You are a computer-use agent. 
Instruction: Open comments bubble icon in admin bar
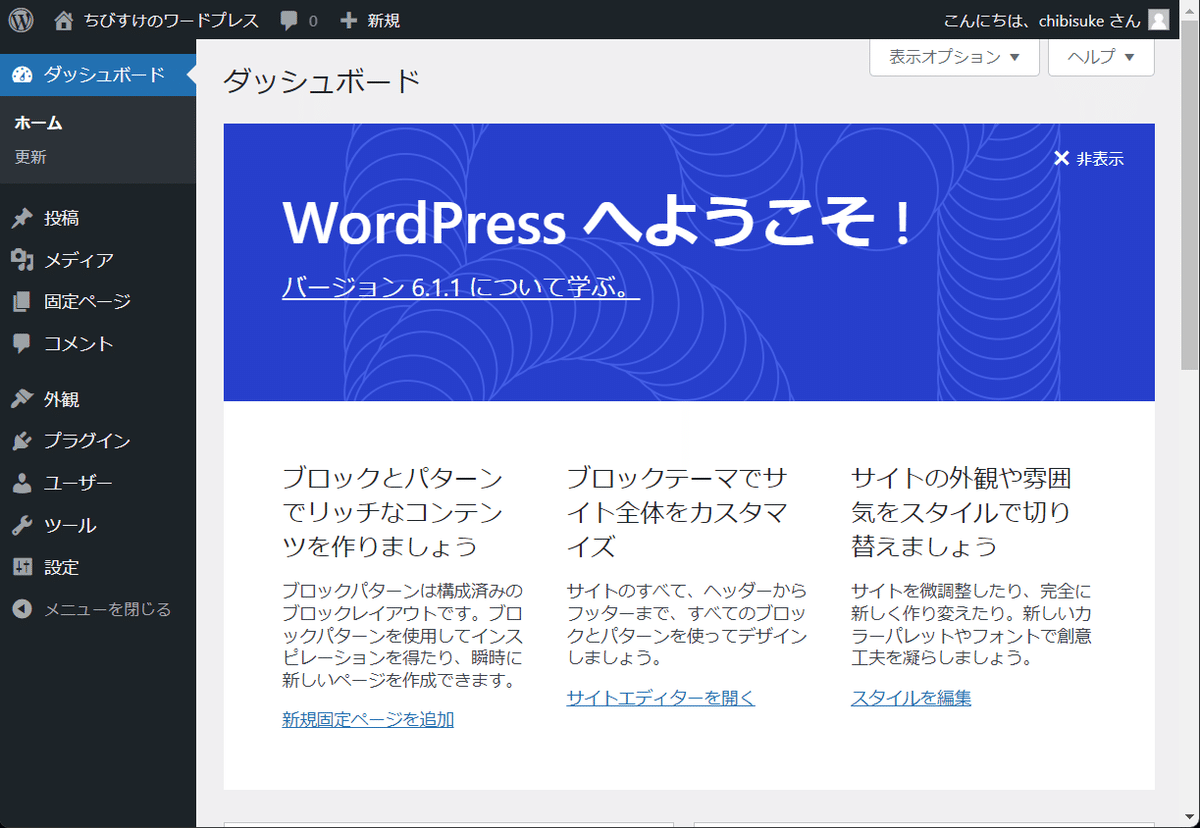coord(289,20)
